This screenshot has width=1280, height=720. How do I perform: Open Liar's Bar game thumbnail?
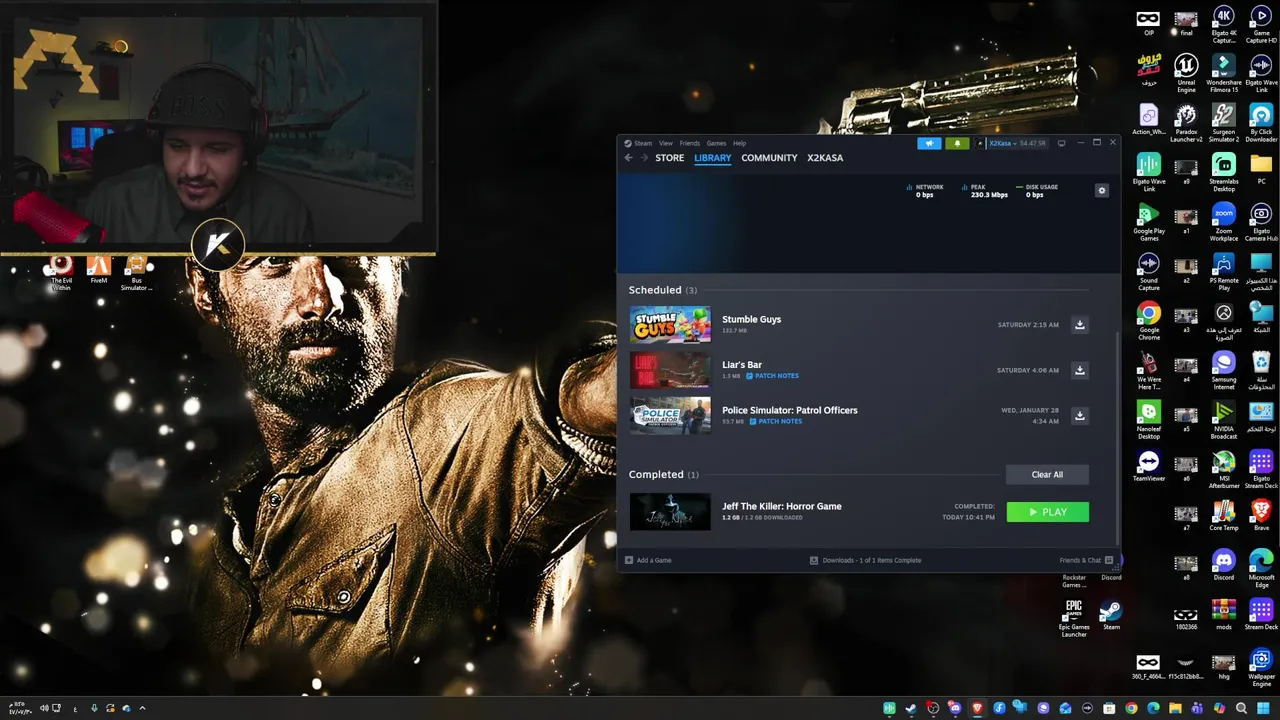tap(670, 370)
